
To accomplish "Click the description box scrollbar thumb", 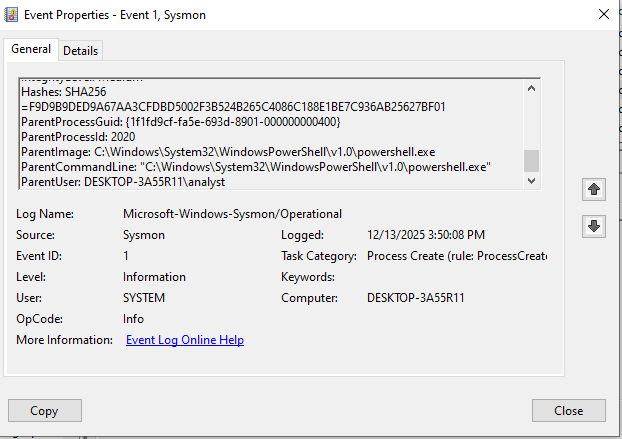I will point(531,161).
